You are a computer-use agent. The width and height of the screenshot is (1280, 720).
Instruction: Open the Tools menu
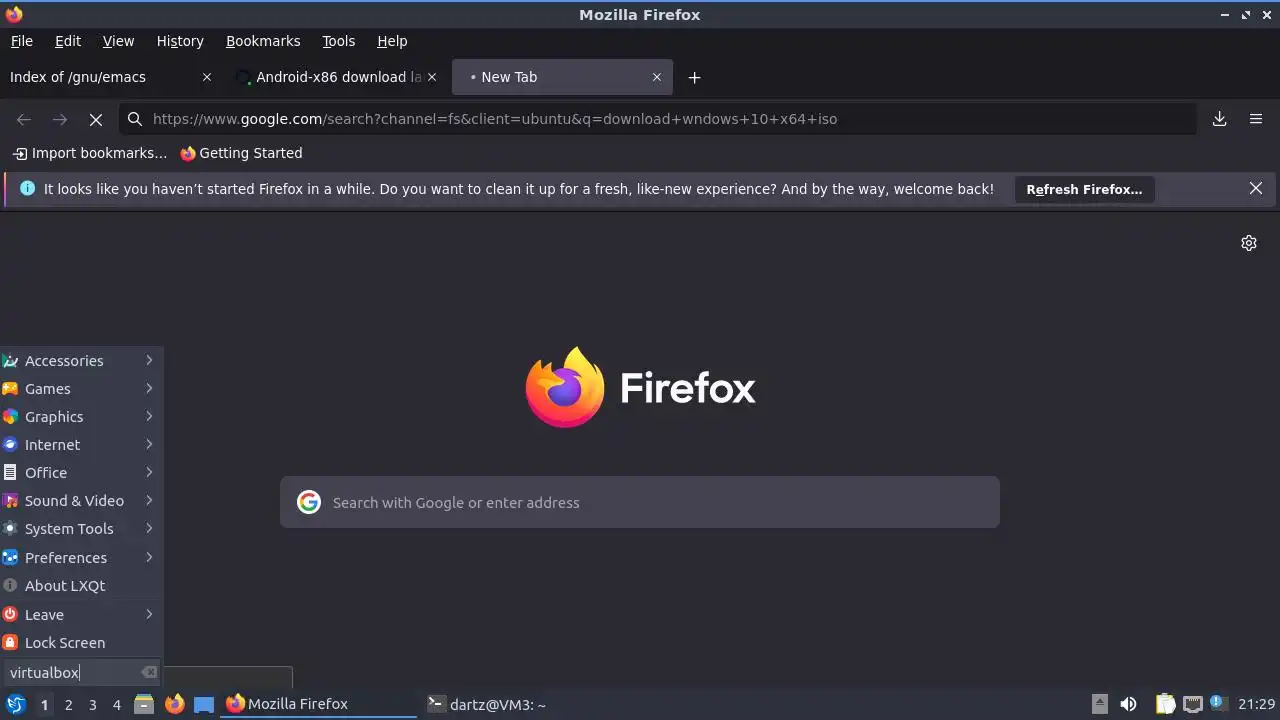(x=338, y=41)
